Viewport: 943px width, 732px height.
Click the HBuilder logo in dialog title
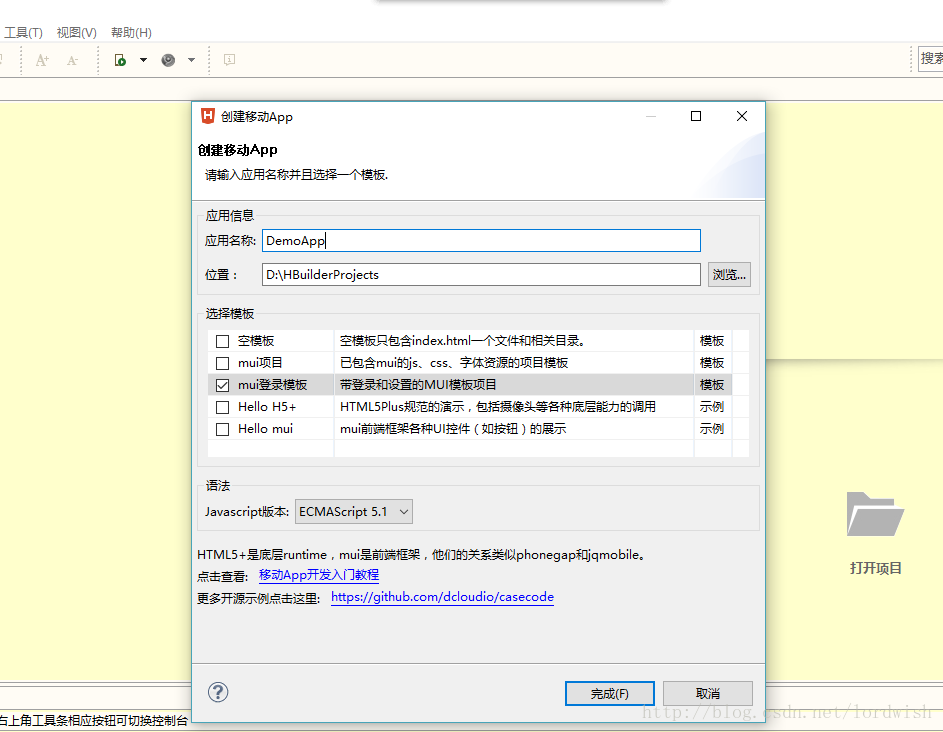(x=207, y=116)
